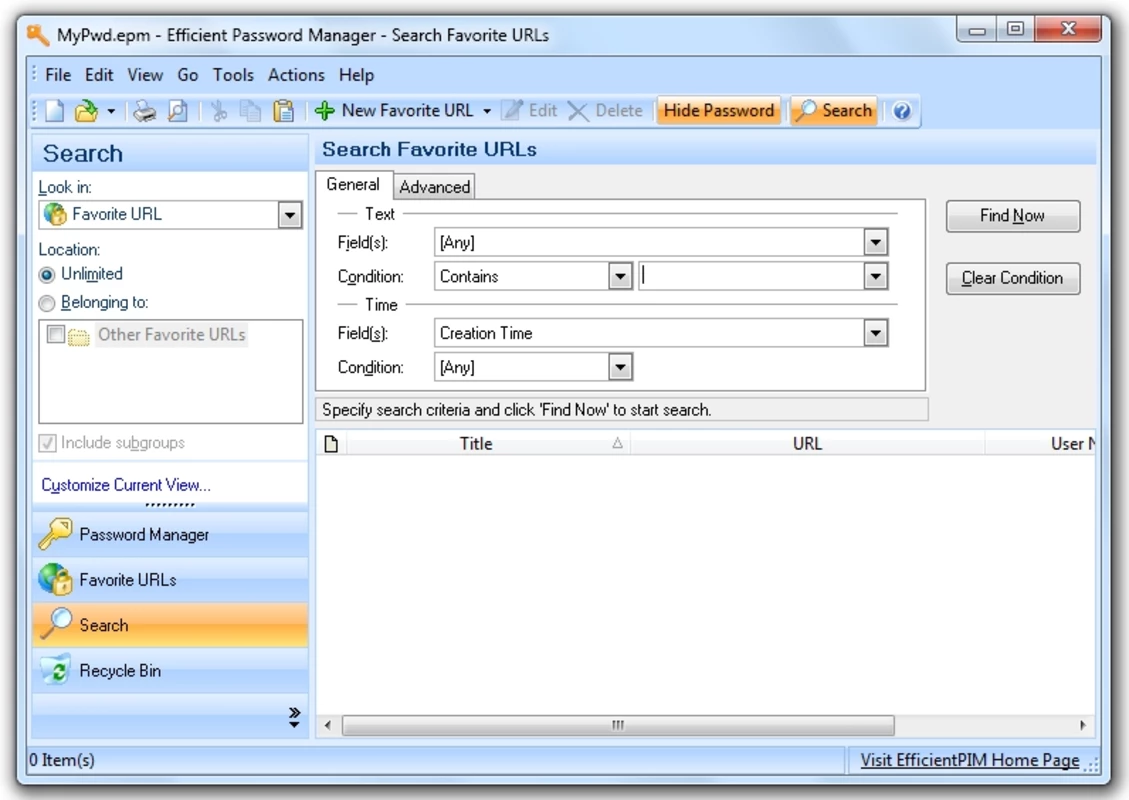Click the horizontal scrollbar thumb
The height and width of the screenshot is (800, 1129).
coord(618,725)
